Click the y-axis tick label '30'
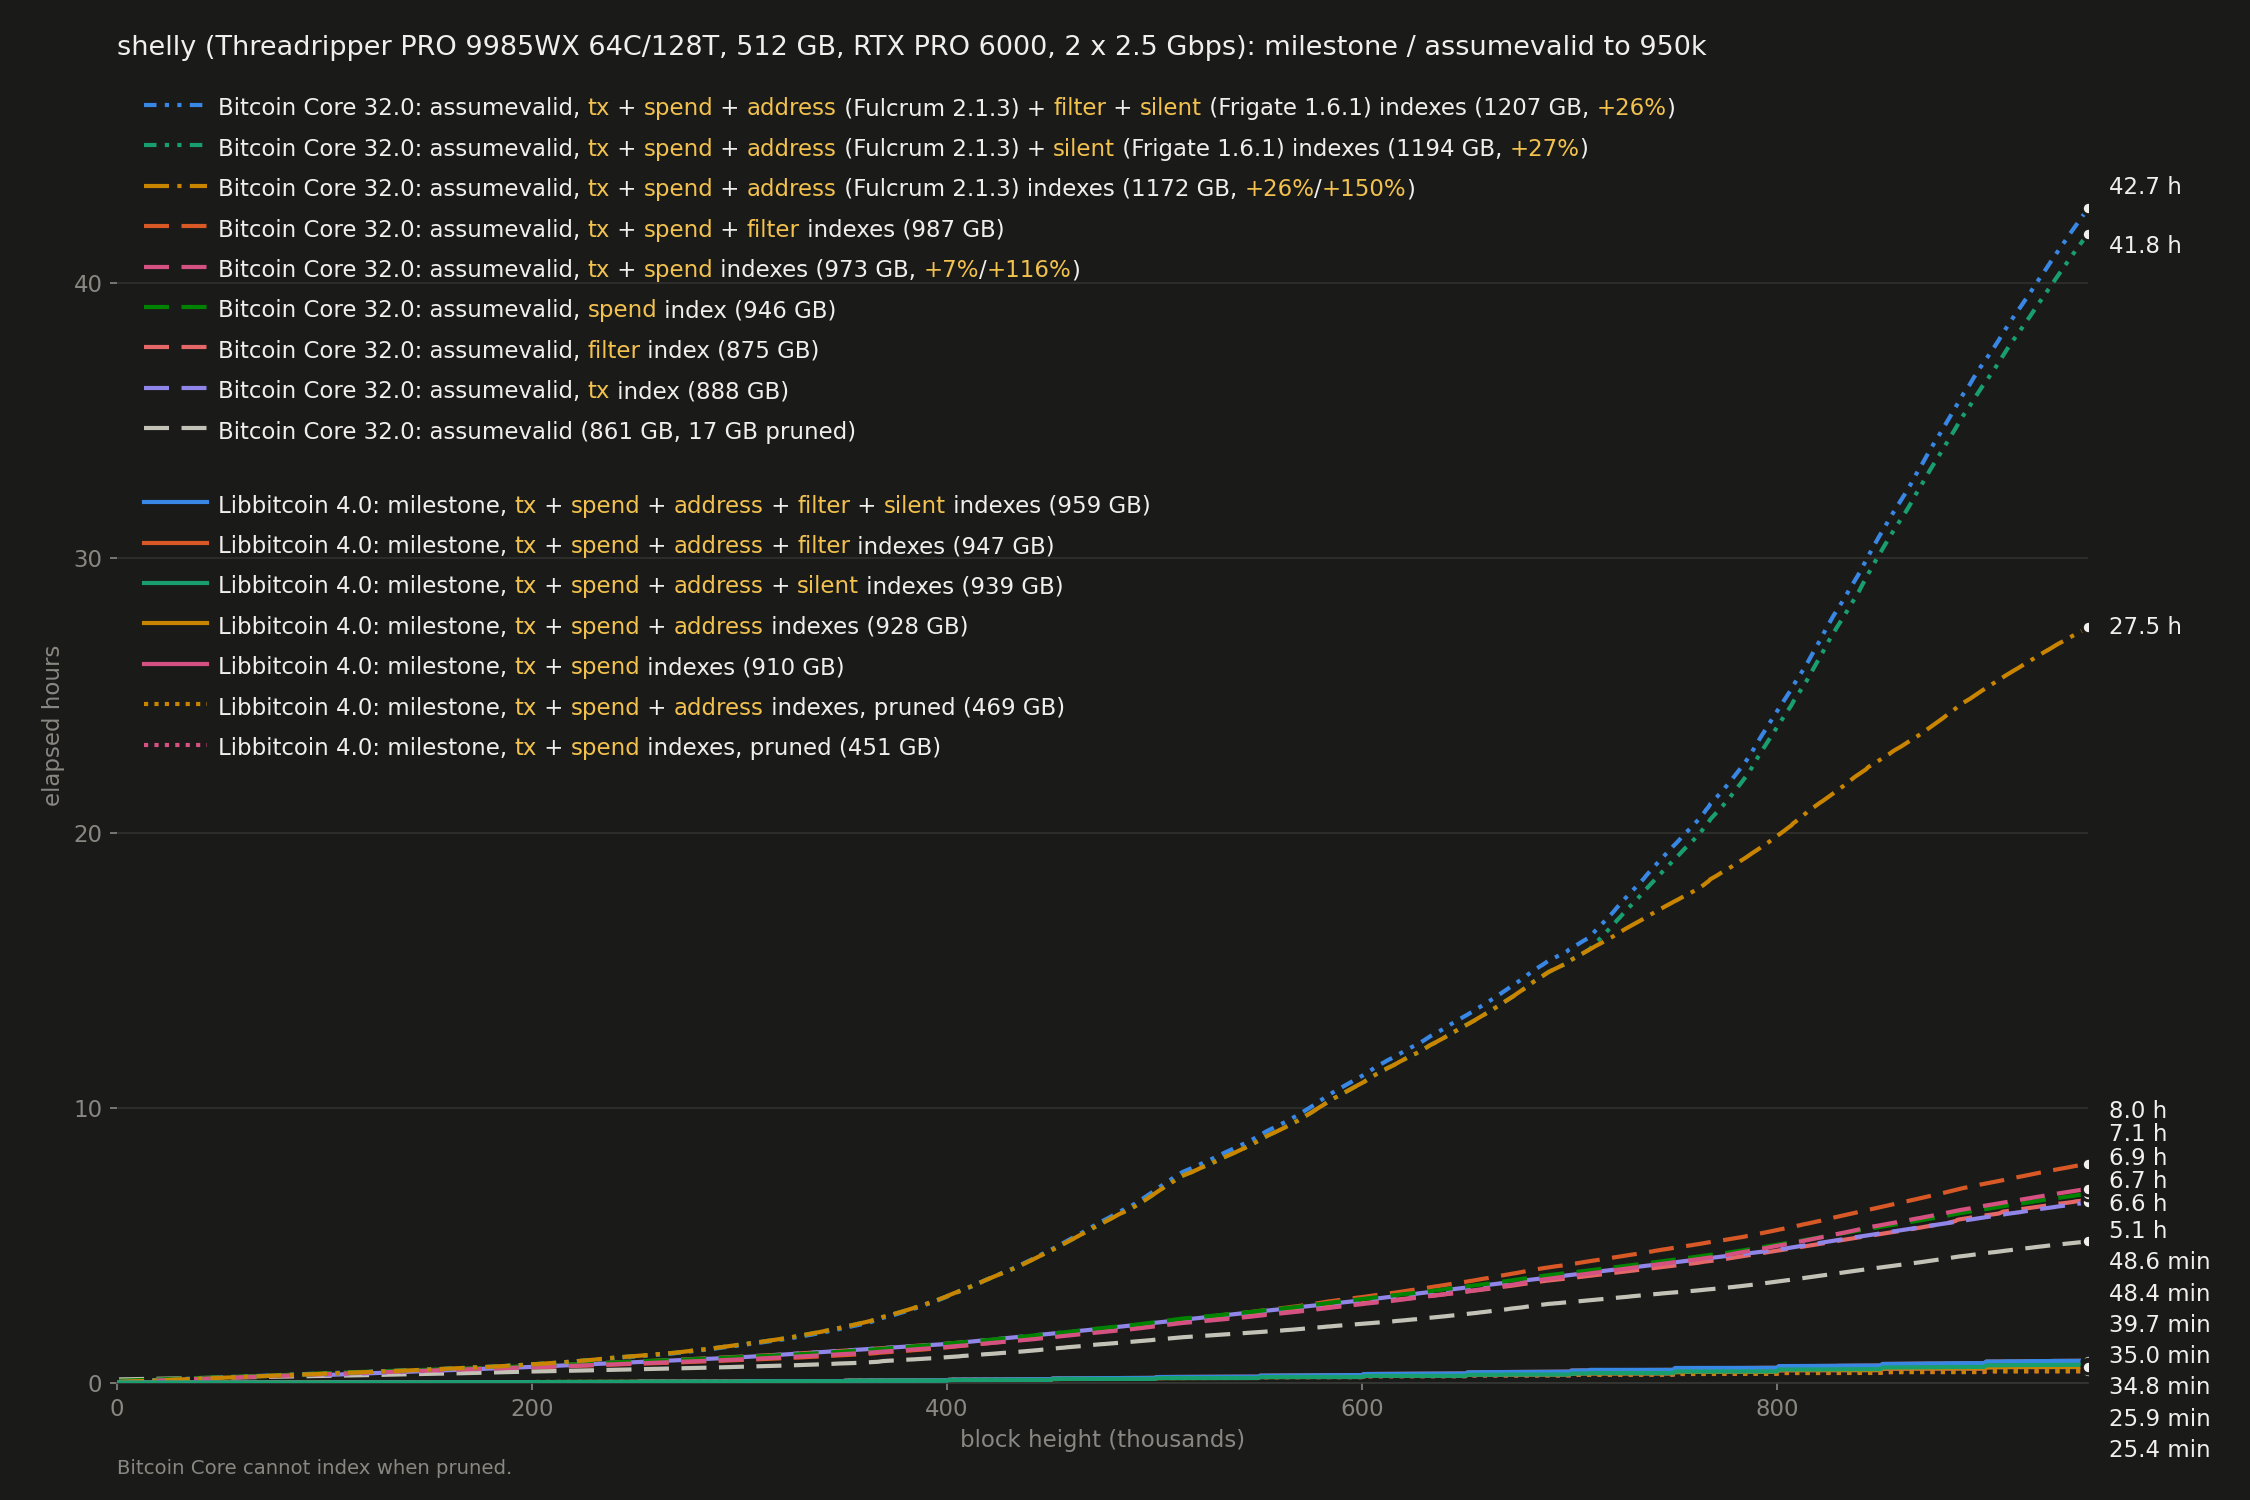The height and width of the screenshot is (1500, 2250). [88, 559]
